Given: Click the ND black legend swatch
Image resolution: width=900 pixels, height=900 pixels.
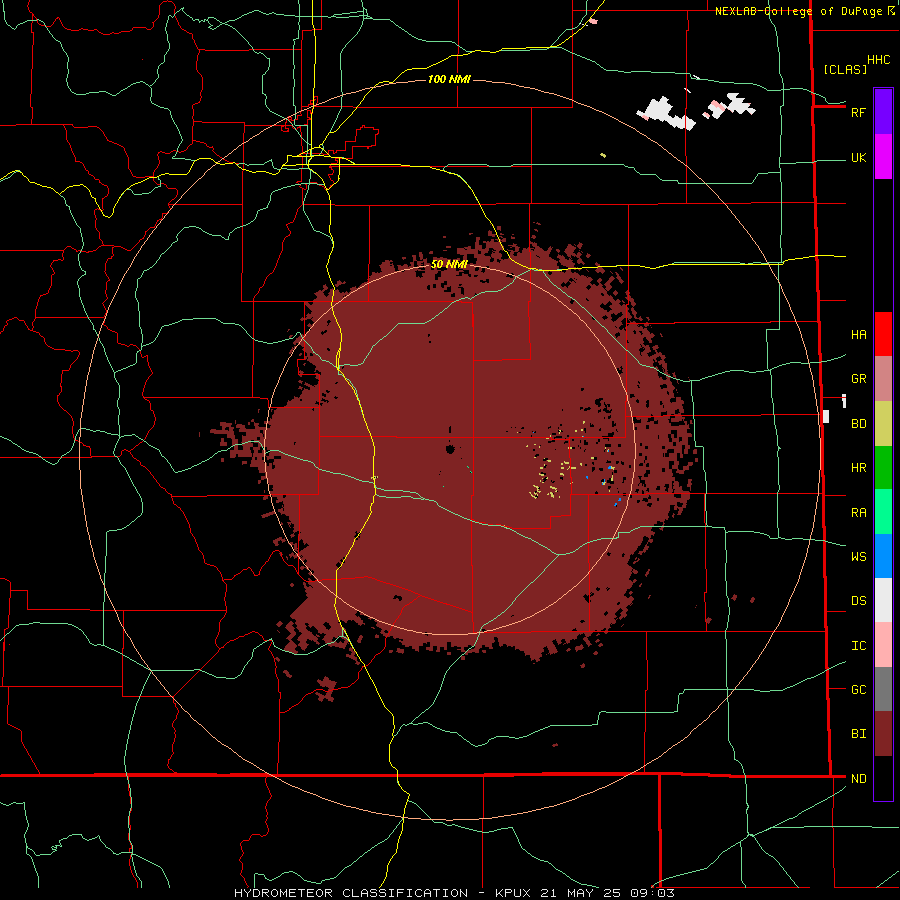Looking at the screenshot, I should pos(883,778).
